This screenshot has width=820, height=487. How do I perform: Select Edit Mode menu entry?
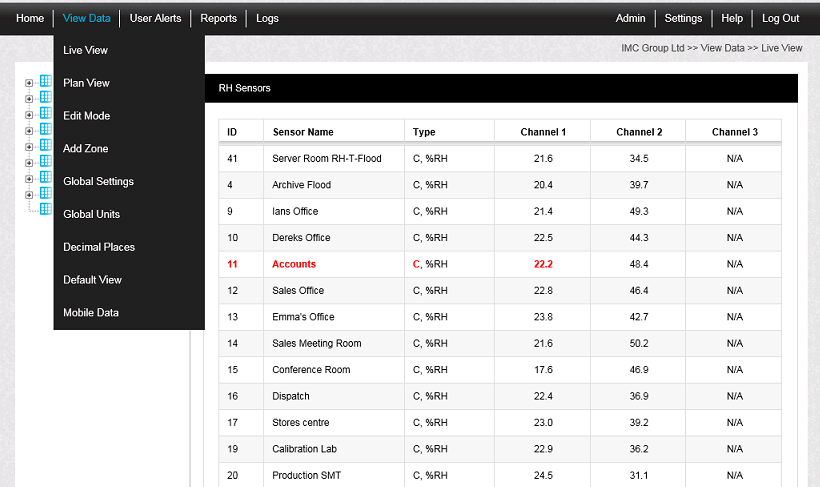coord(86,116)
